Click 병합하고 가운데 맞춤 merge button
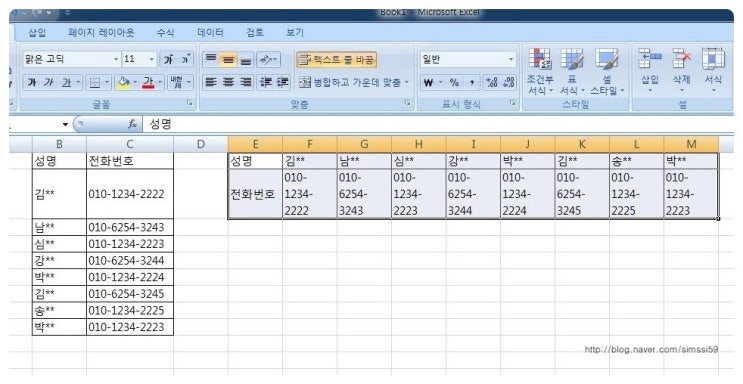This screenshot has height=384, width=743. click(x=350, y=82)
